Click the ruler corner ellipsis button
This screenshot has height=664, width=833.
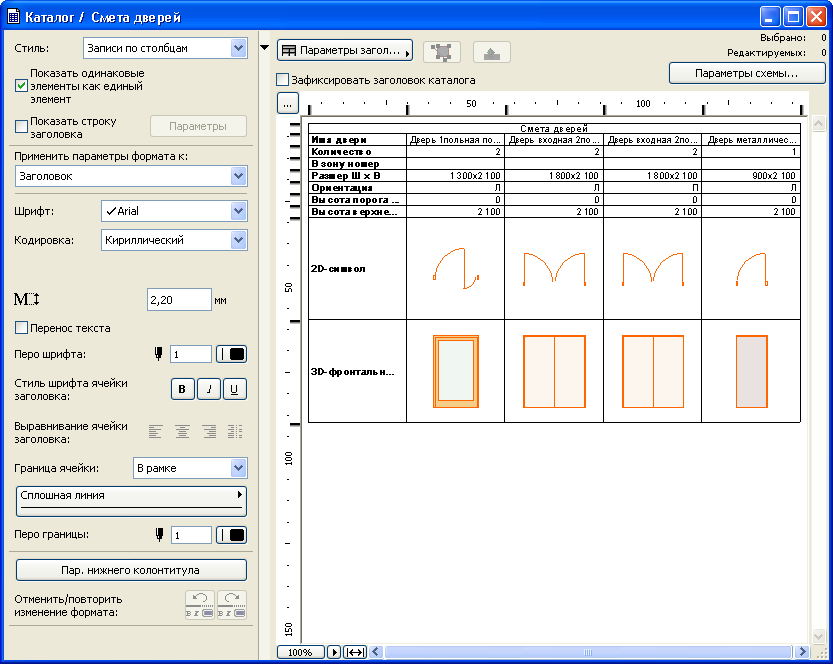[x=287, y=103]
